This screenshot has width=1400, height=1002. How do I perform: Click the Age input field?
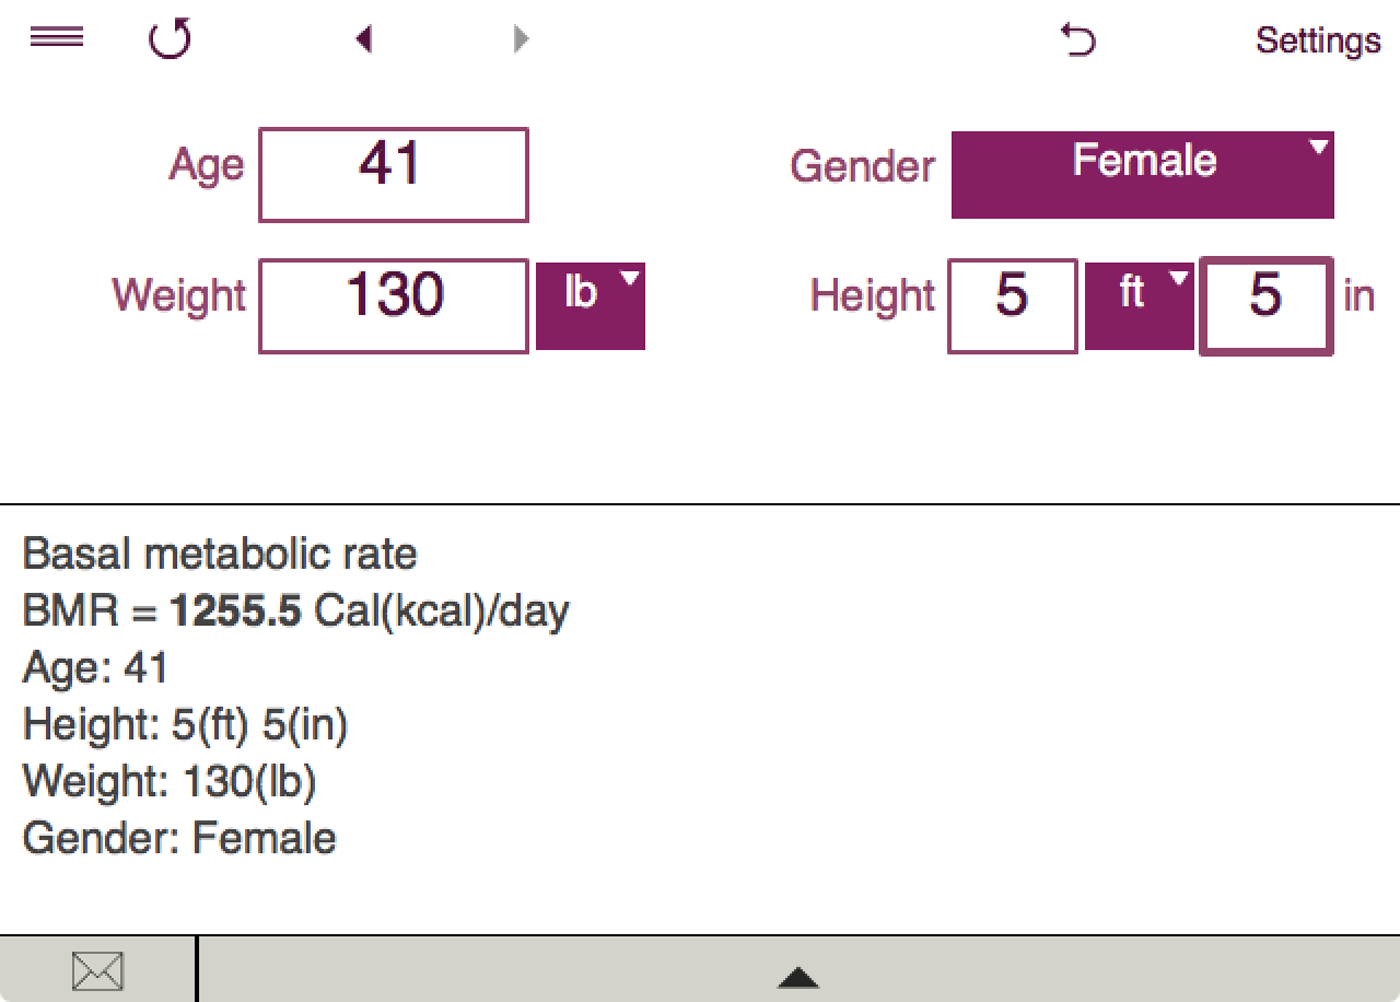[393, 174]
